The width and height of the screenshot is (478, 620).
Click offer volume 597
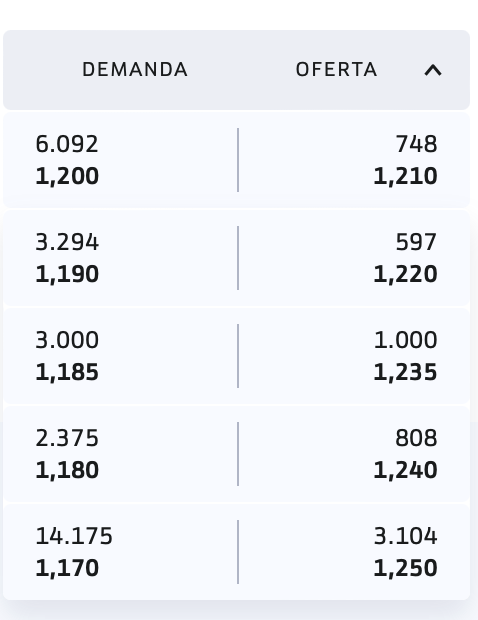point(416,242)
